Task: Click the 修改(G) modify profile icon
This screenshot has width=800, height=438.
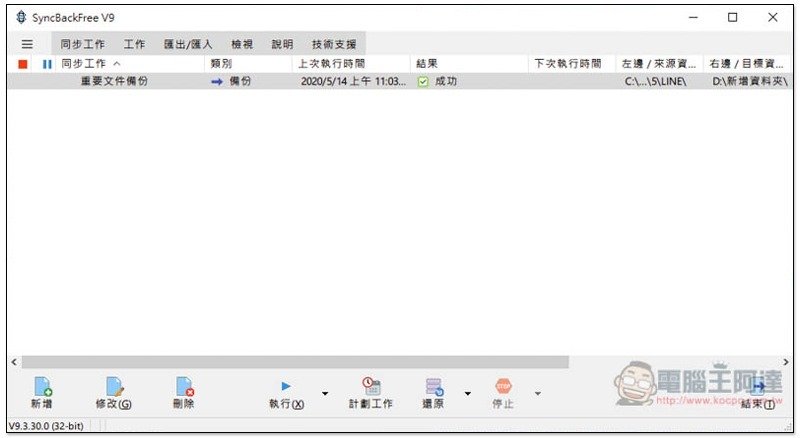Action: point(114,386)
